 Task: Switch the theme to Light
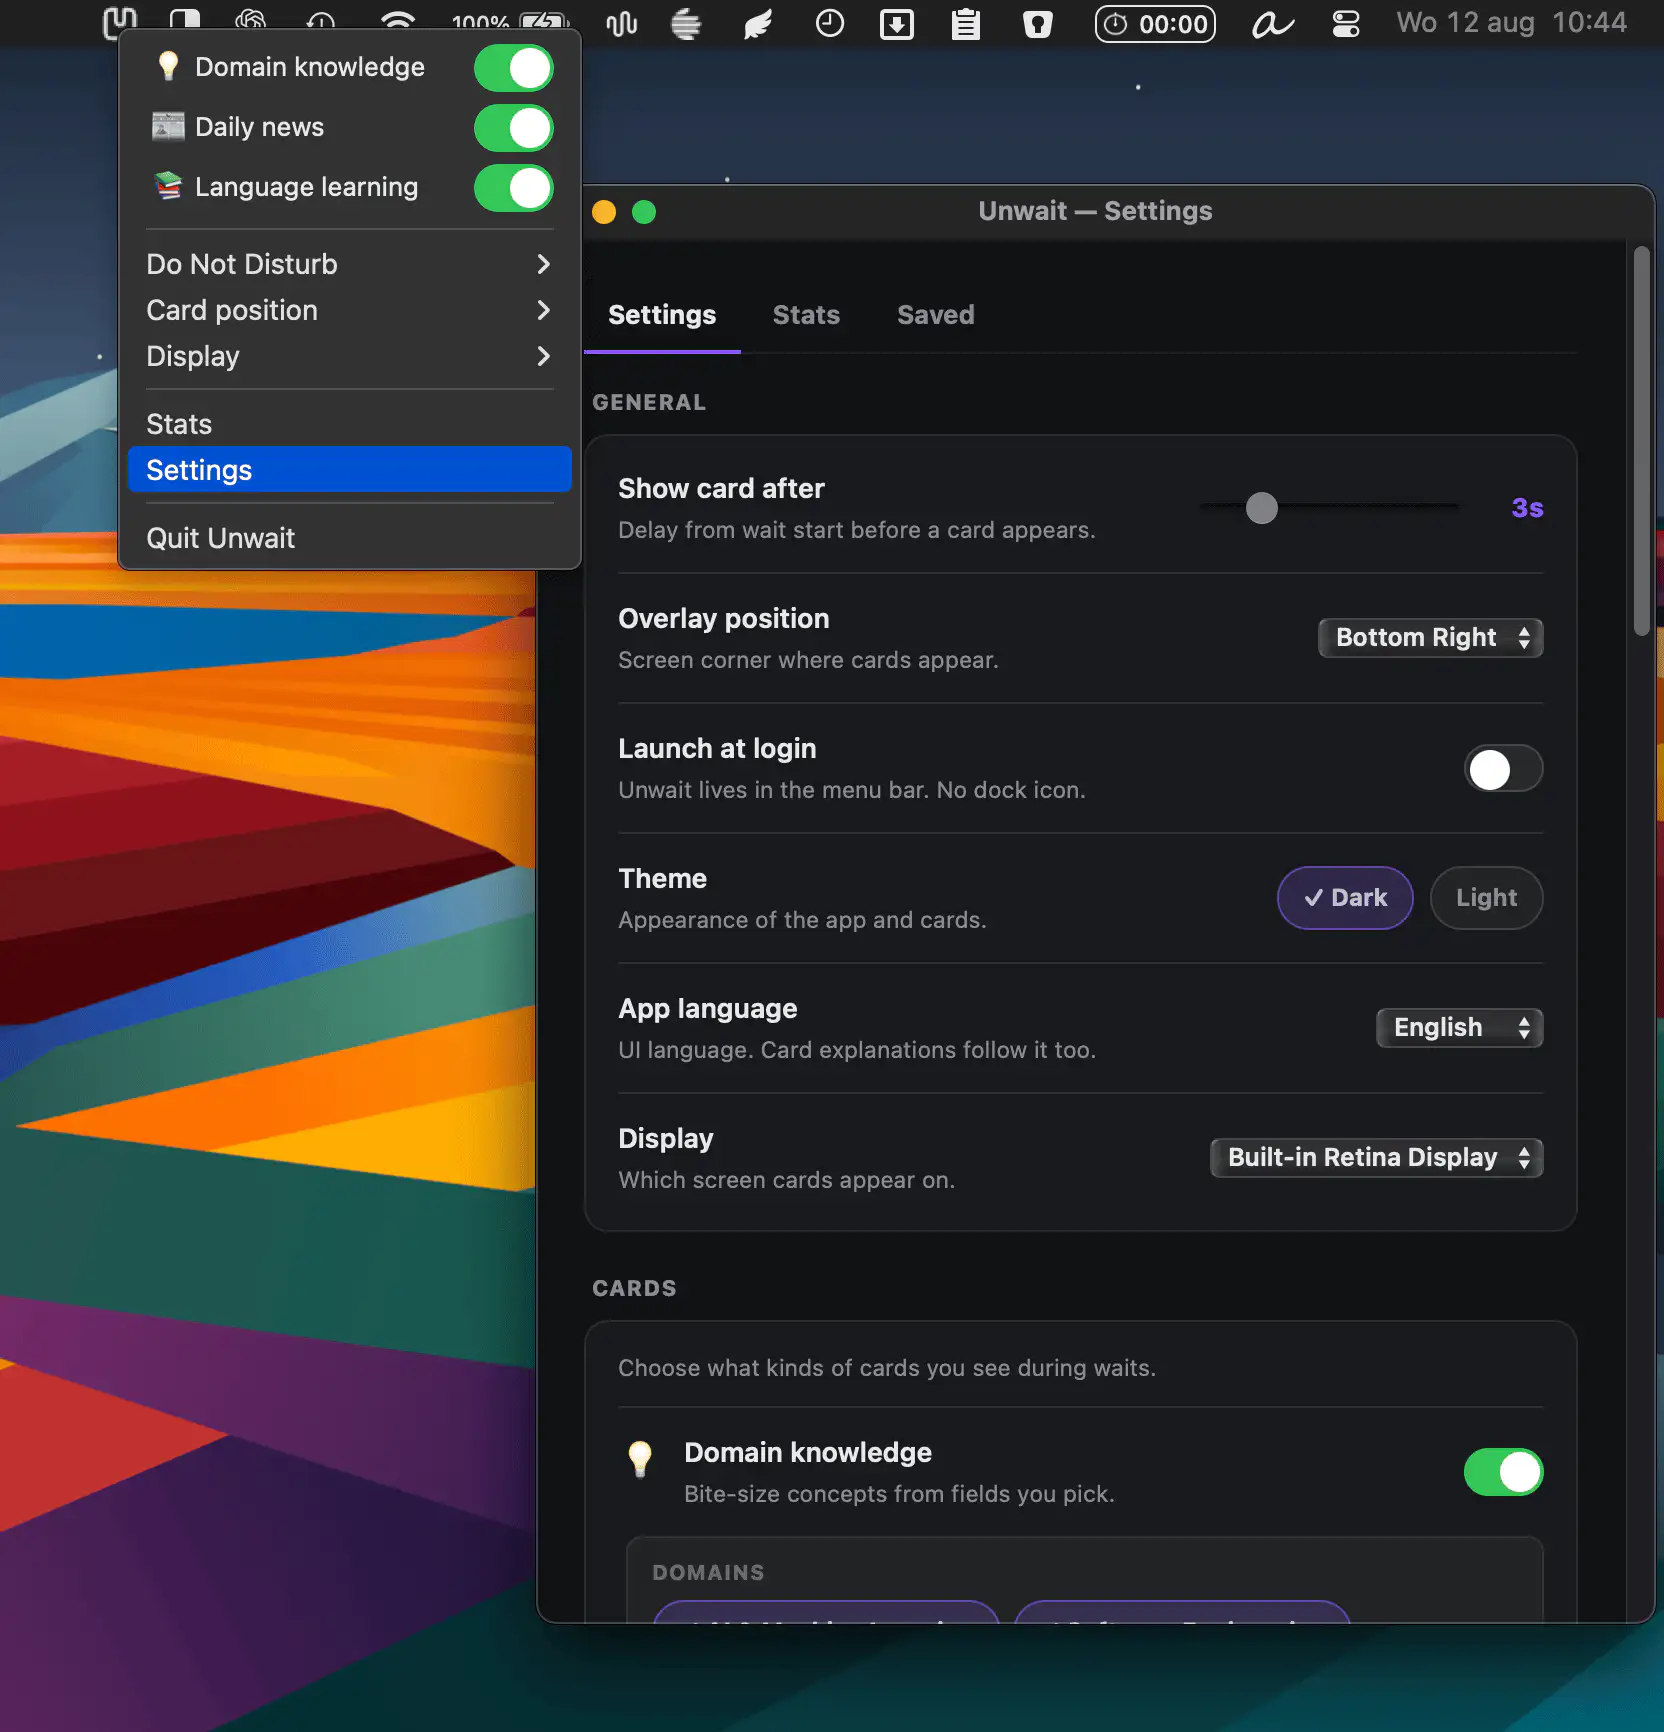1486,898
